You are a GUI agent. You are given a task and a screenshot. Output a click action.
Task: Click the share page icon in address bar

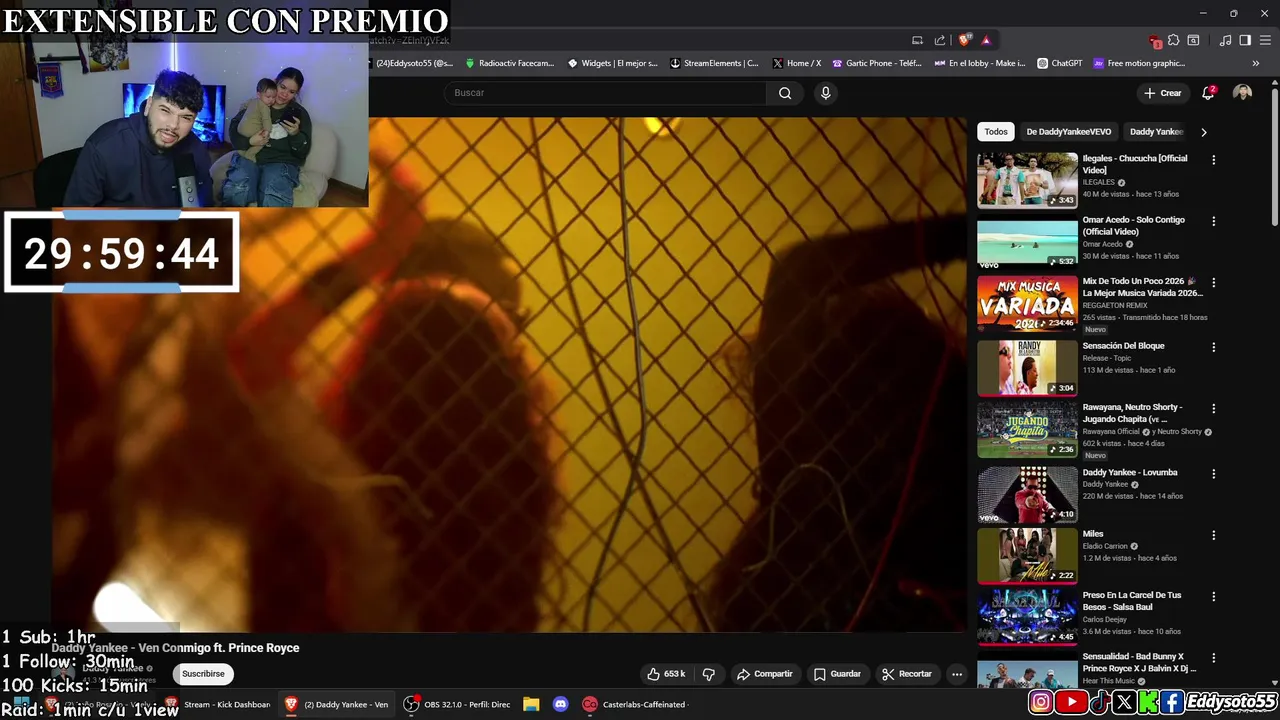(940, 40)
